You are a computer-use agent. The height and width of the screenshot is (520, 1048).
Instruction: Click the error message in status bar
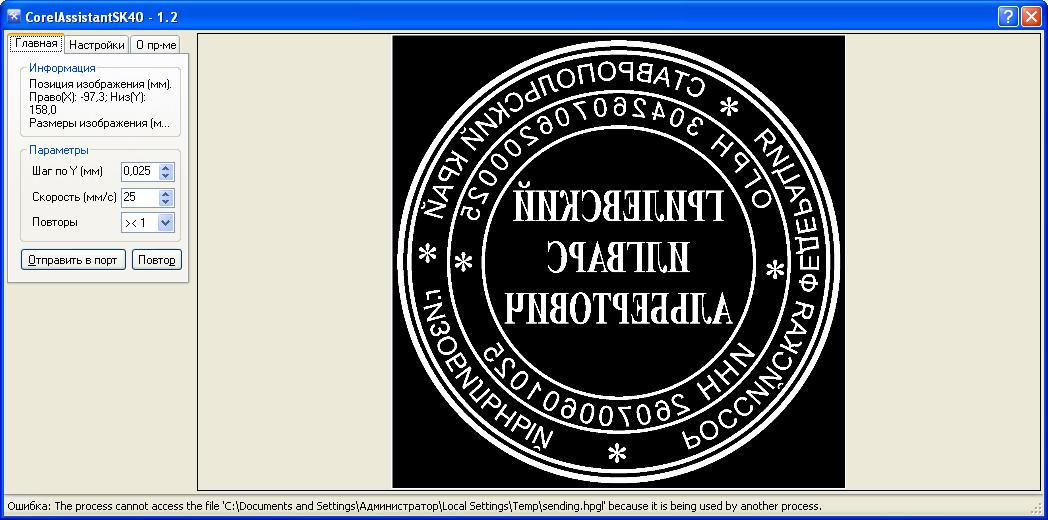click(x=412, y=507)
